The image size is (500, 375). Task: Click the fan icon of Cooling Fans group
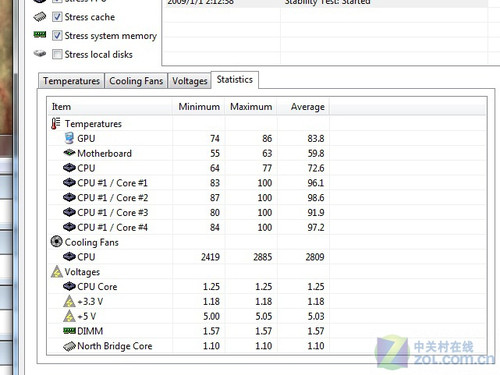coord(56,241)
